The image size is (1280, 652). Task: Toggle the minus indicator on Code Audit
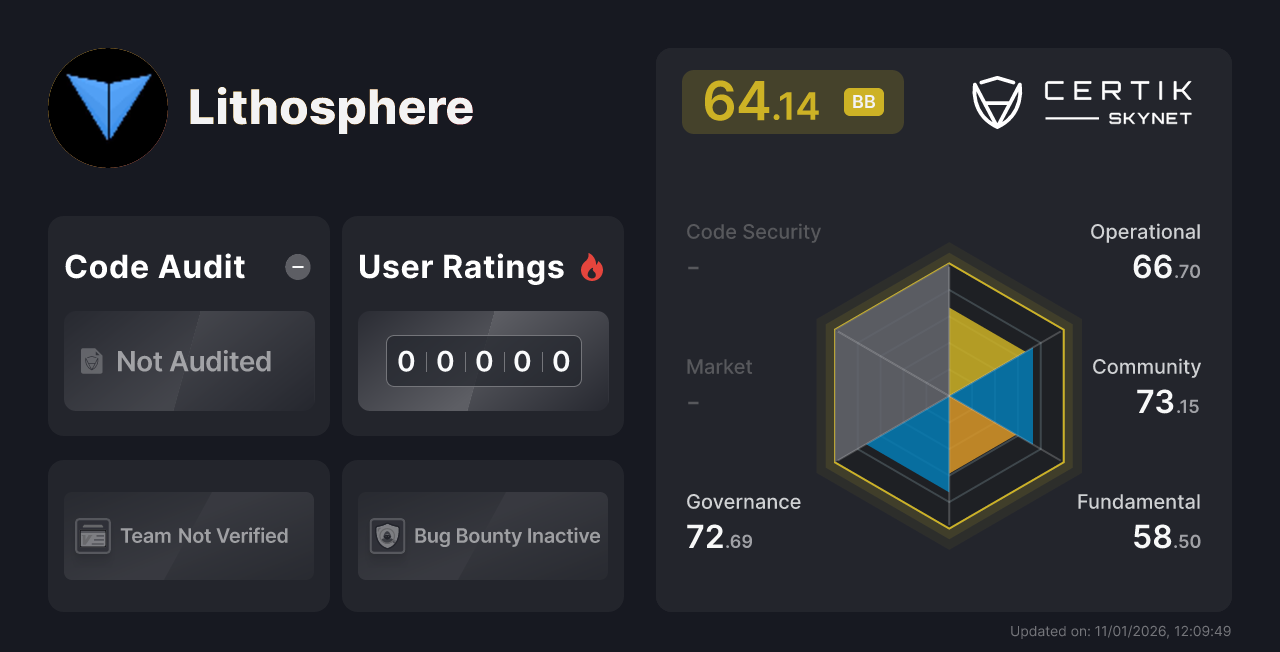pos(297,266)
